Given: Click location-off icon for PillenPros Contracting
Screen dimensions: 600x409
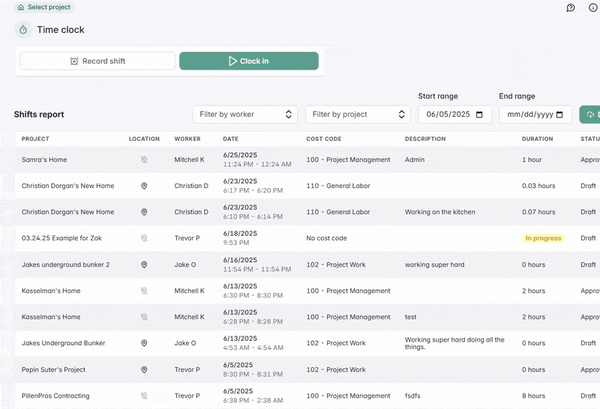Looking at the screenshot, I should pos(144,396).
